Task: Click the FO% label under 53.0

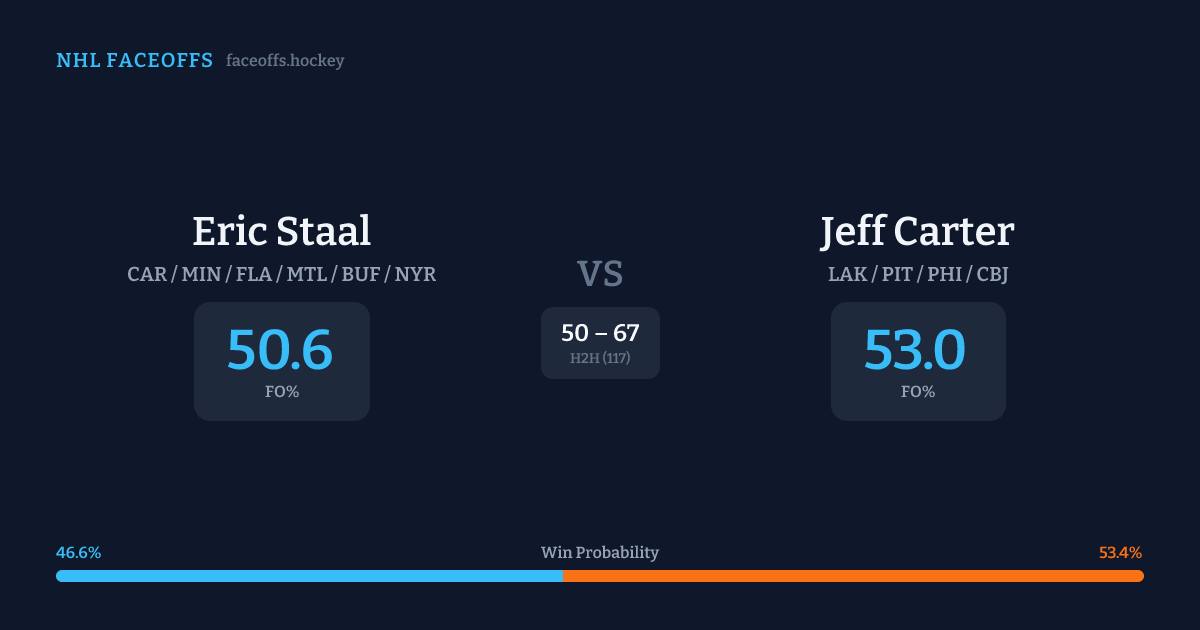Action: (x=918, y=392)
